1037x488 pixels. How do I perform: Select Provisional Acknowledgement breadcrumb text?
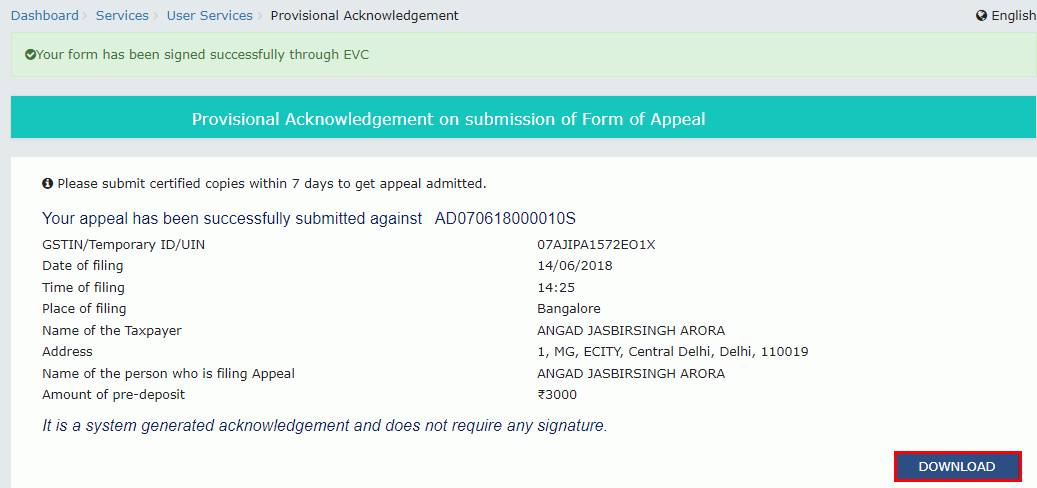coord(364,15)
